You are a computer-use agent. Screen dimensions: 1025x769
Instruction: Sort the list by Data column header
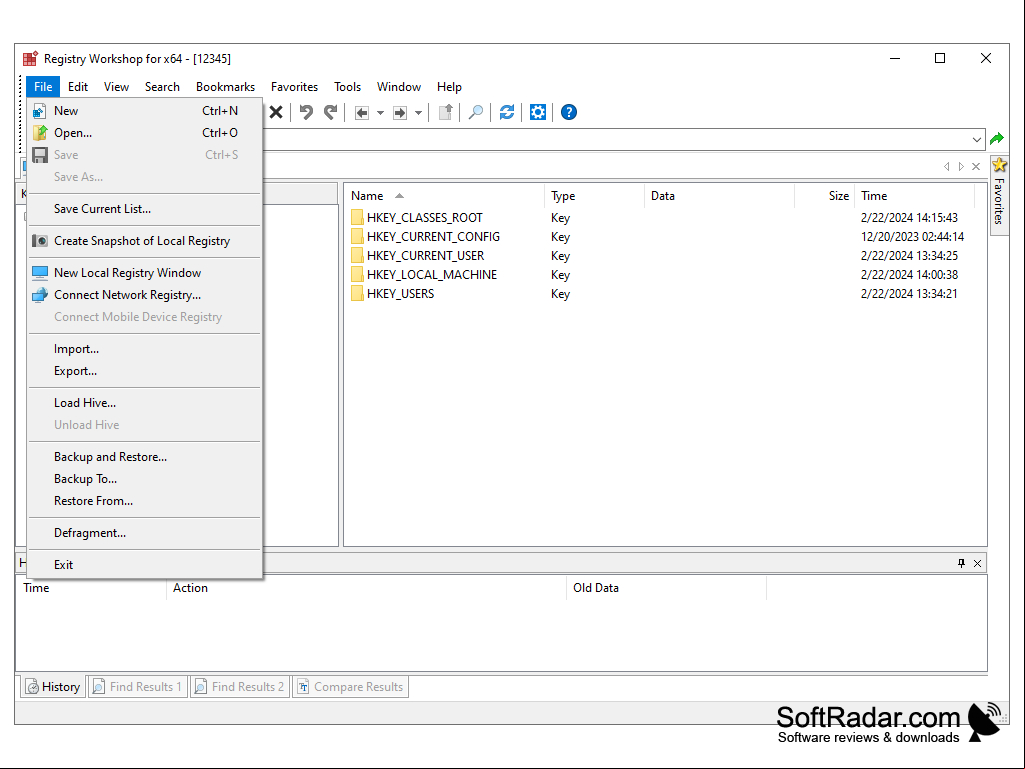click(x=719, y=196)
